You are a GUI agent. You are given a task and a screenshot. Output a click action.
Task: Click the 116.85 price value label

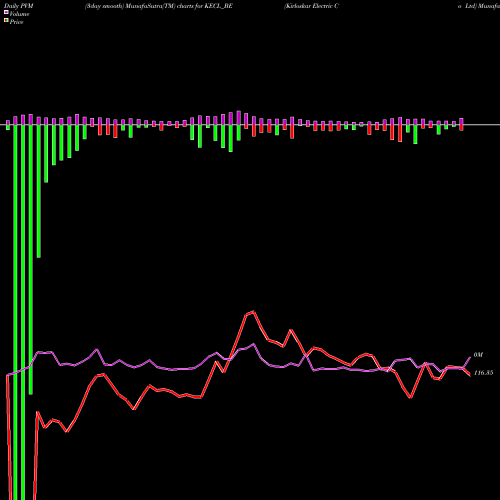point(483,373)
